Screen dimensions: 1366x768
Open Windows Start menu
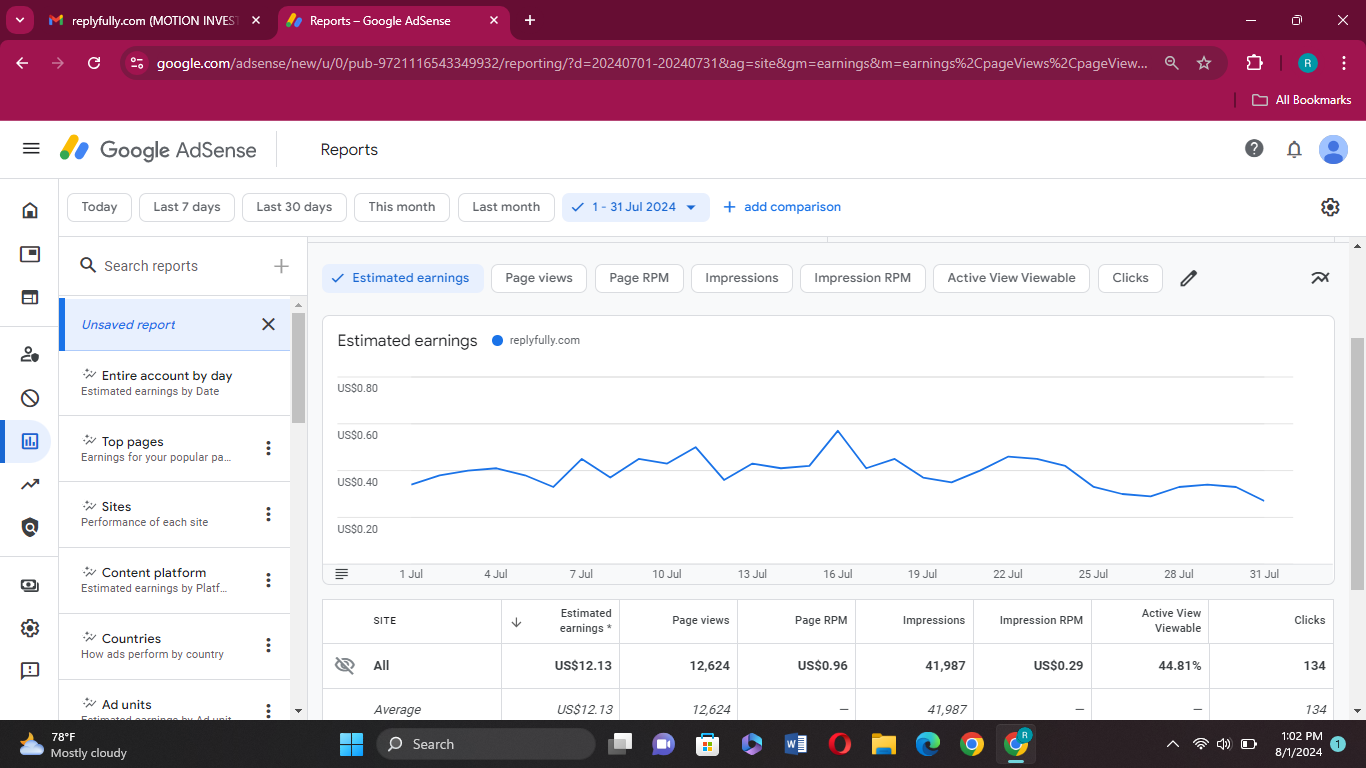coord(351,744)
